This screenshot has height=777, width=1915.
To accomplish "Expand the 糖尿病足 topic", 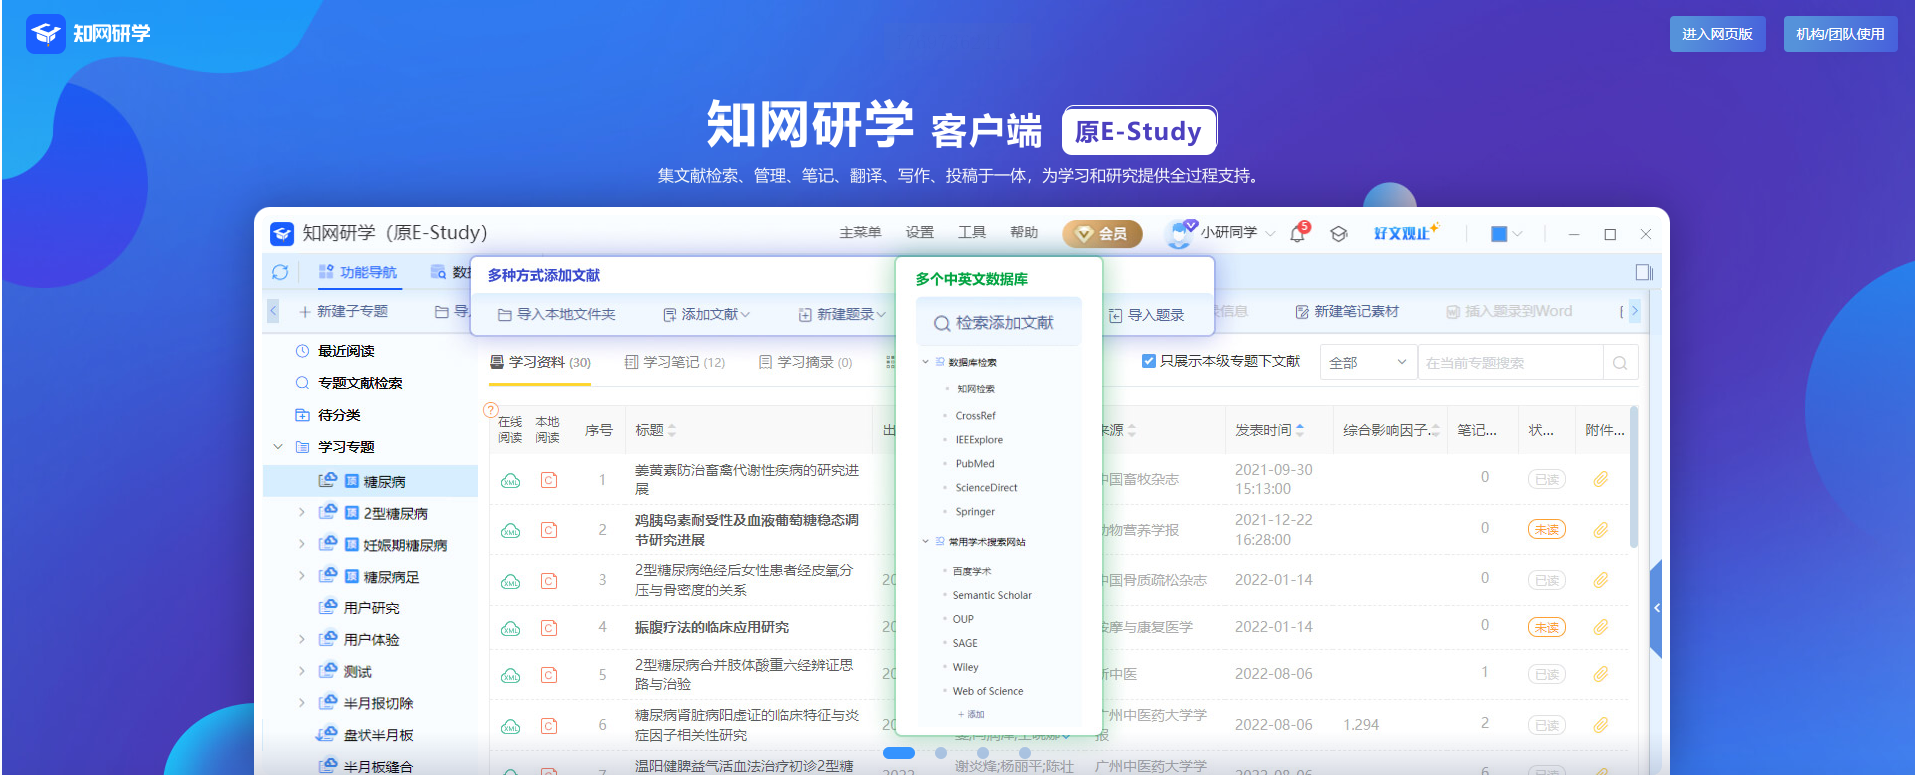I will pyautogui.click(x=302, y=576).
